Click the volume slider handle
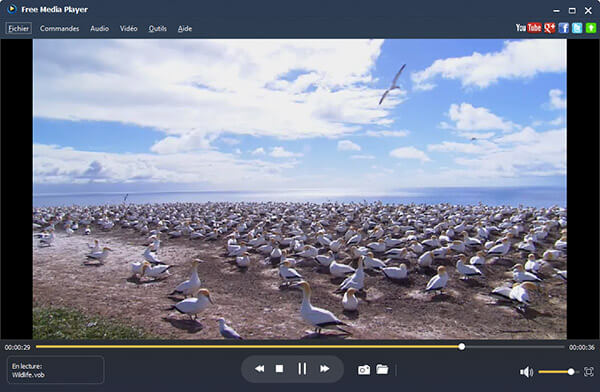 (571, 372)
